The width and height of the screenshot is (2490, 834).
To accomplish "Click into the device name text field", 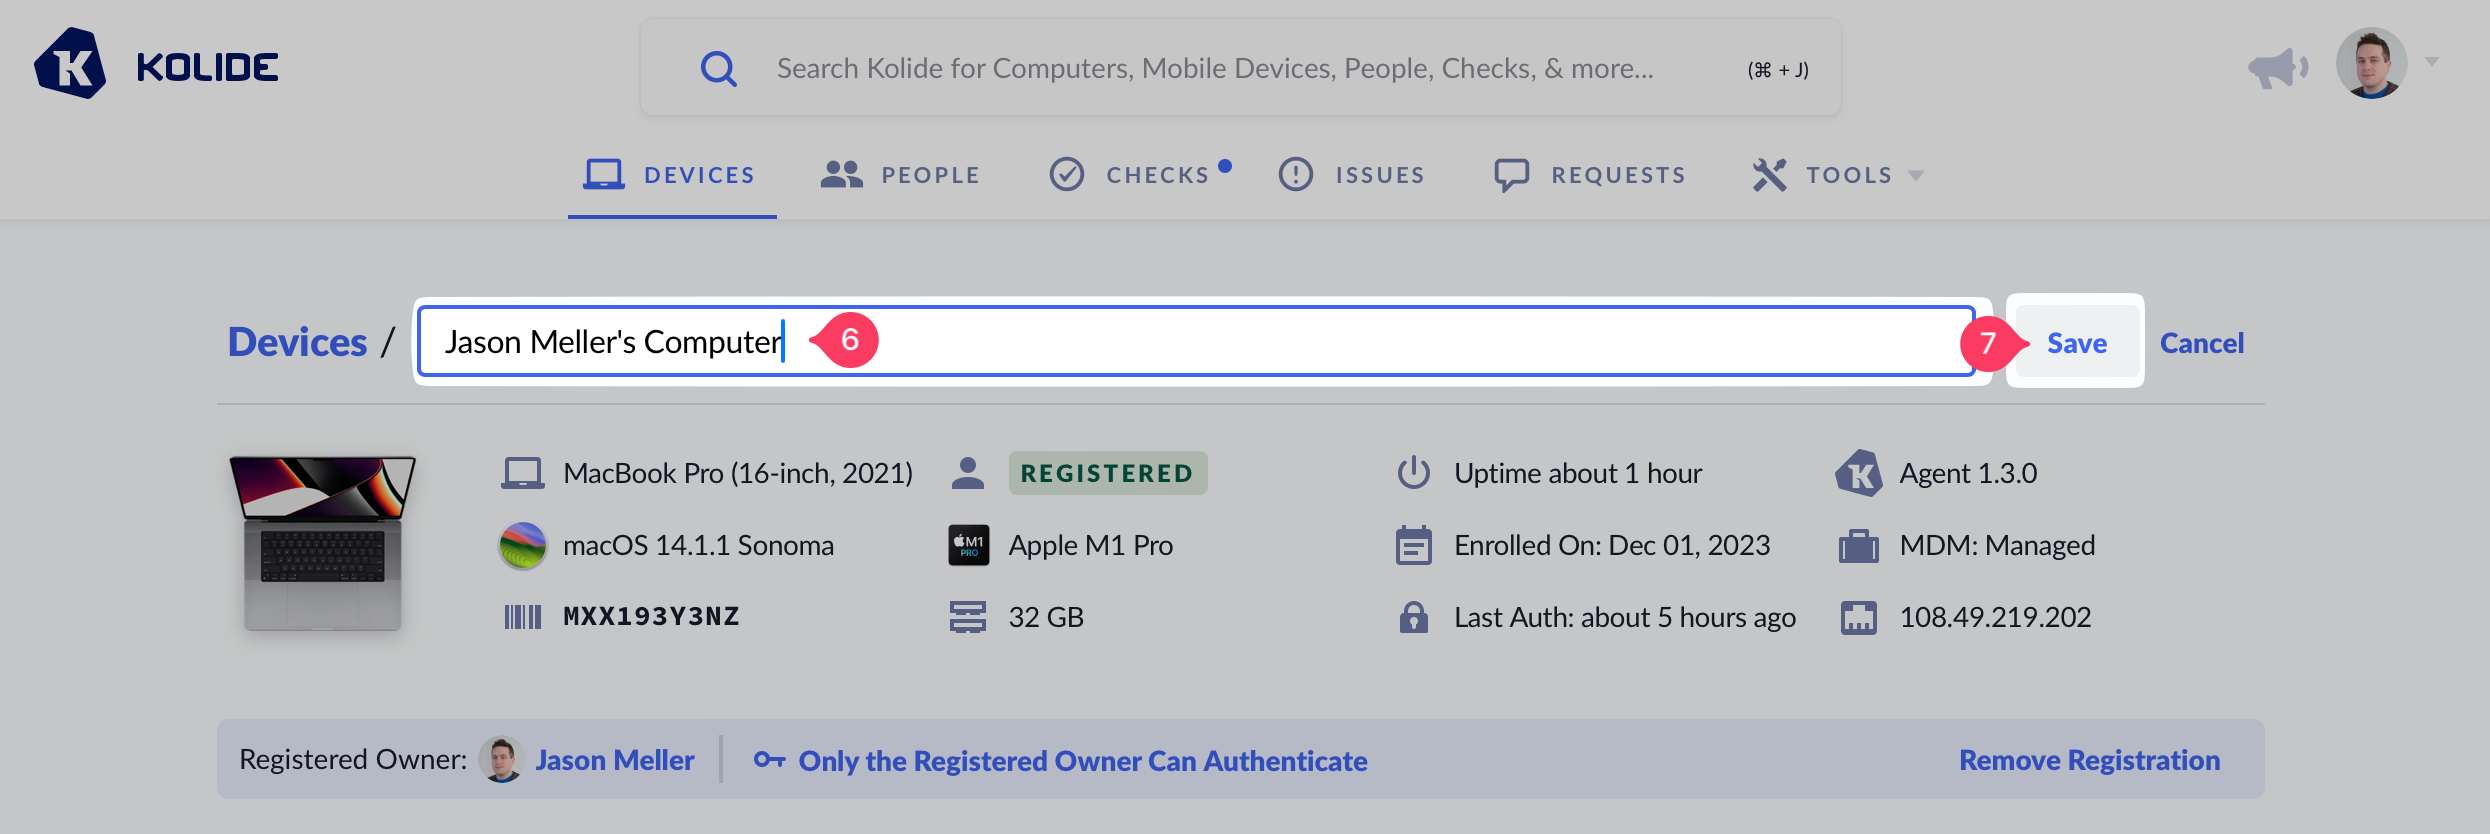I will (1300, 342).
